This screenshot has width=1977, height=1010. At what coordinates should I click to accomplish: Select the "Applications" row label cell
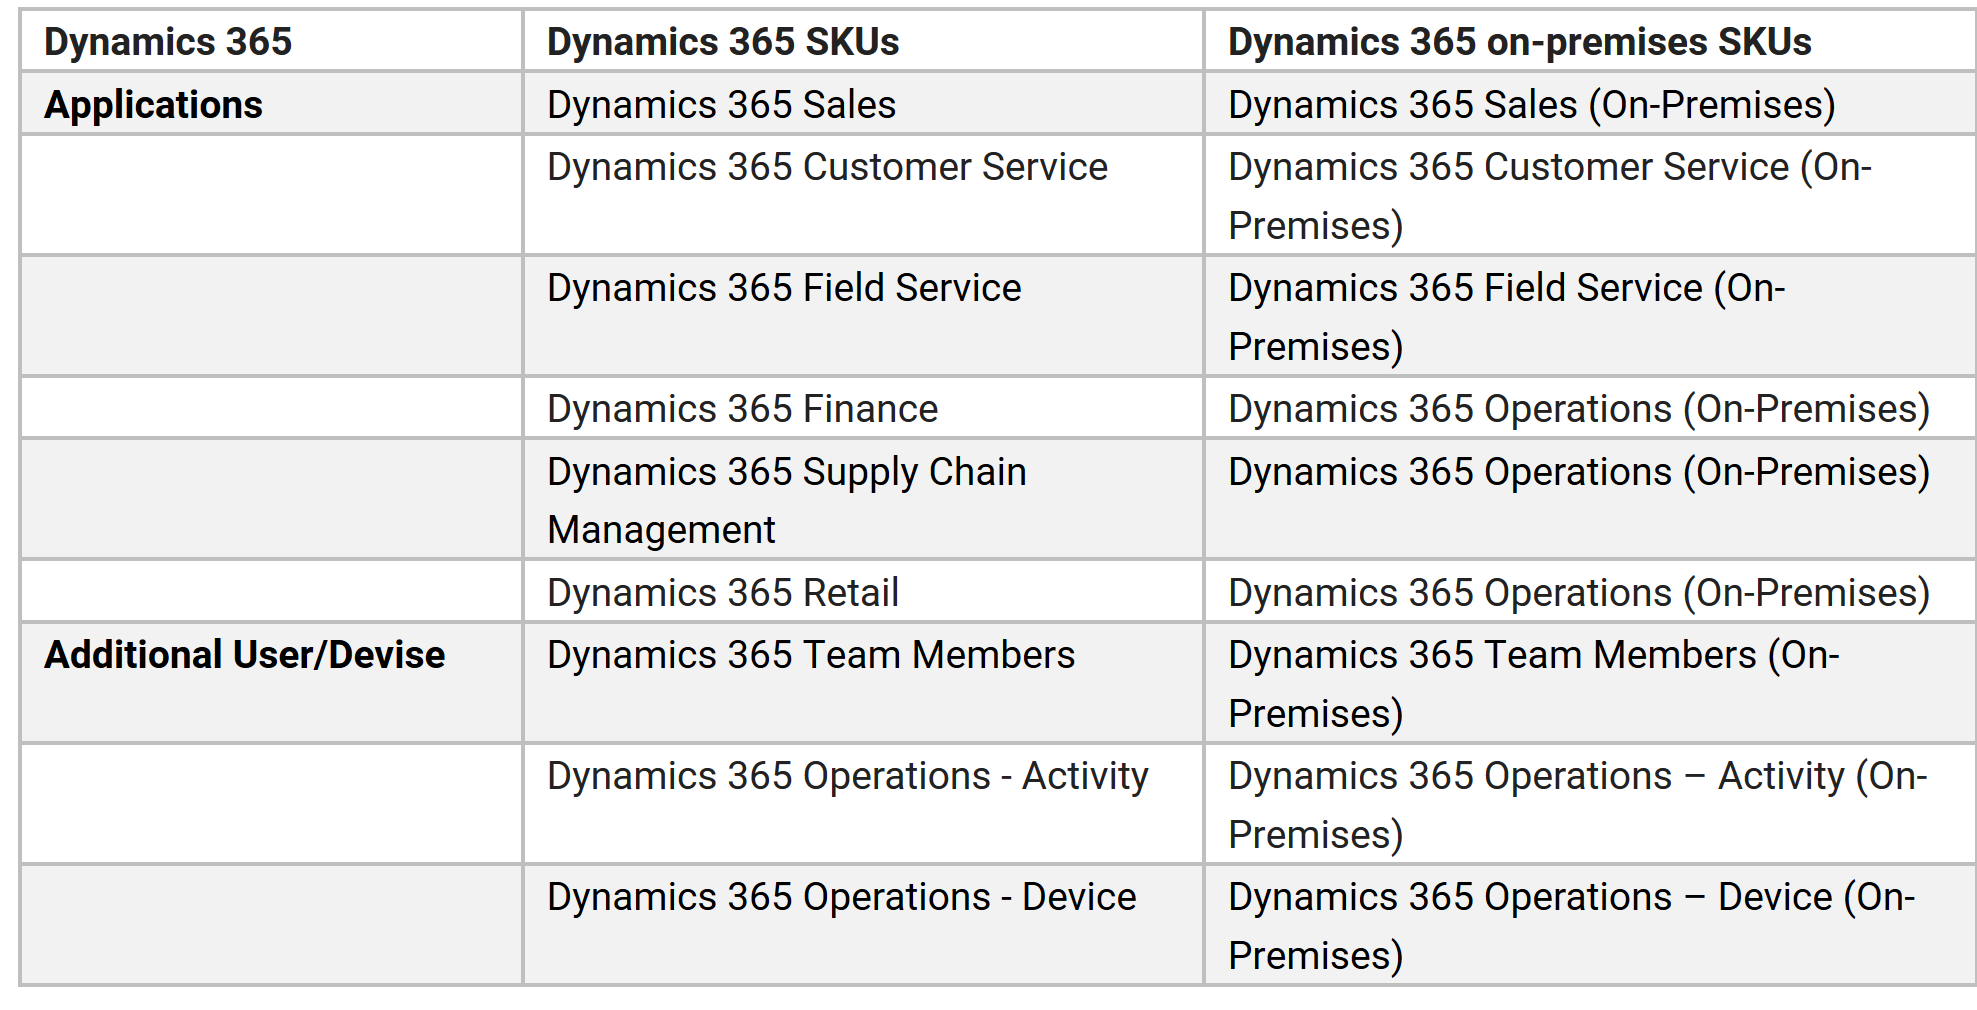click(x=153, y=105)
